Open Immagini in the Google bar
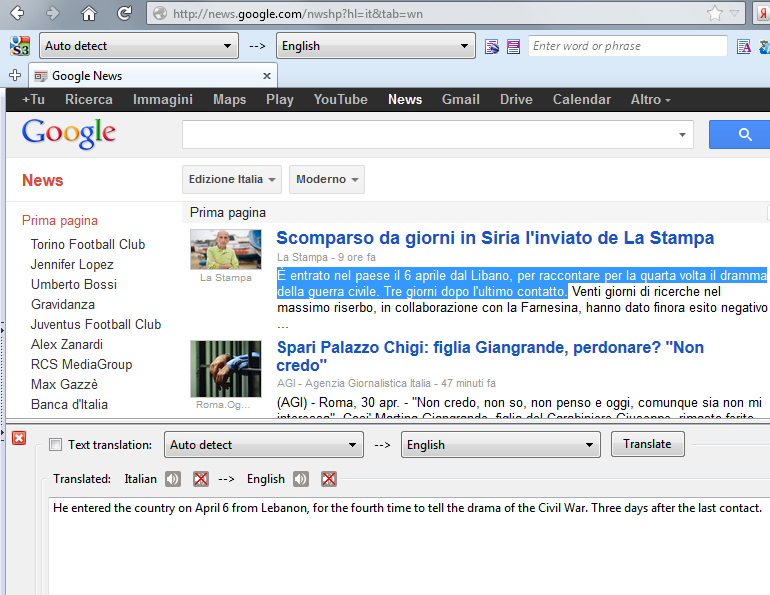The image size is (770, 595). pos(163,99)
